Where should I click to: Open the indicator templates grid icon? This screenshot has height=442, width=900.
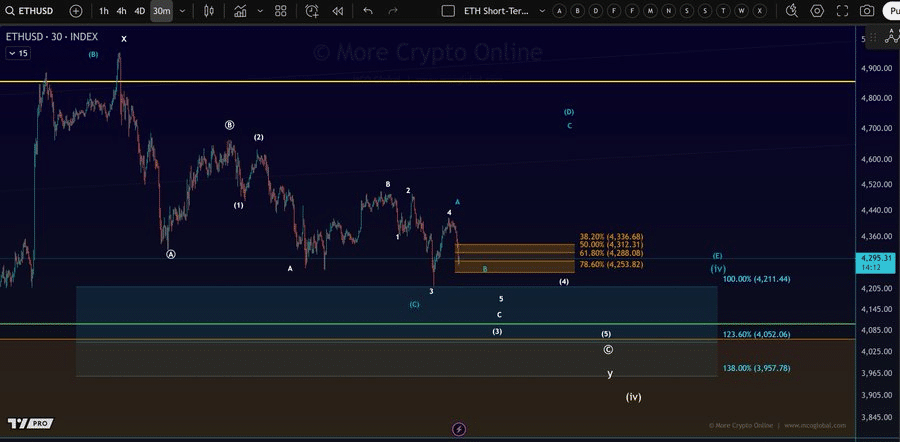click(280, 11)
